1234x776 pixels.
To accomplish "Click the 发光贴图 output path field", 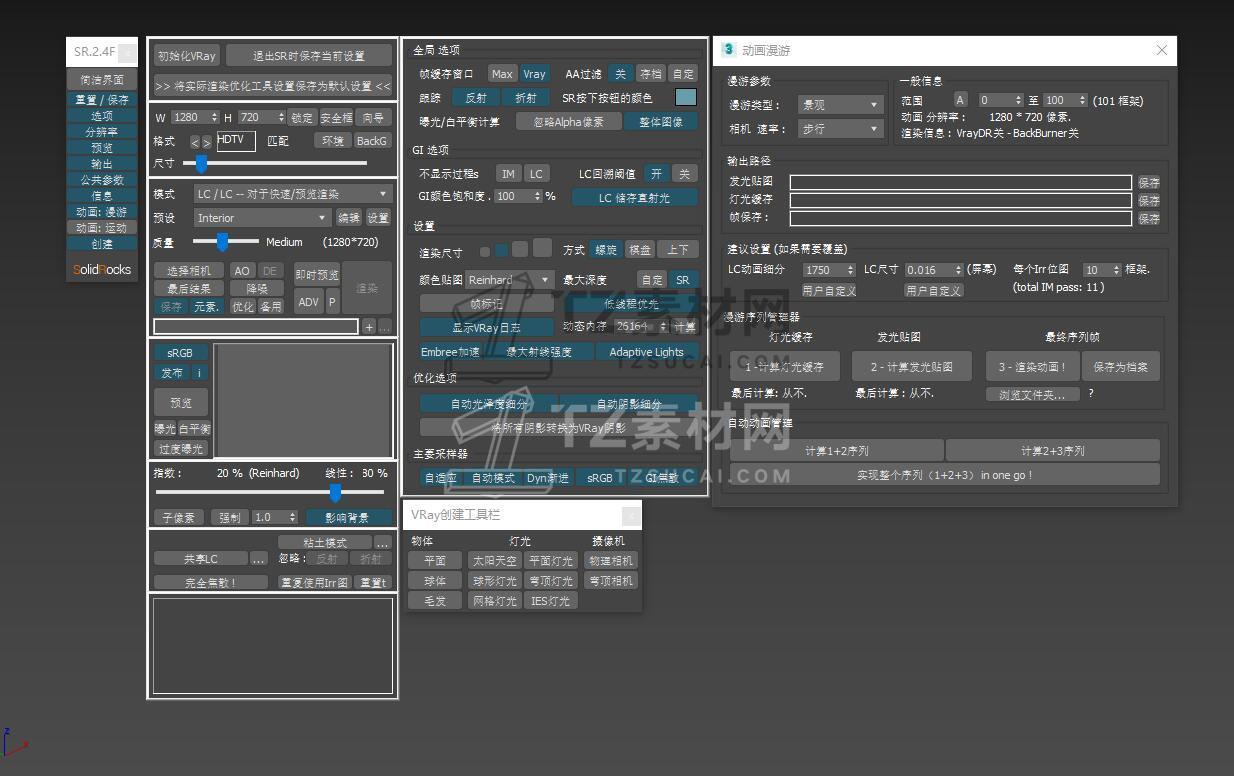I will point(960,182).
